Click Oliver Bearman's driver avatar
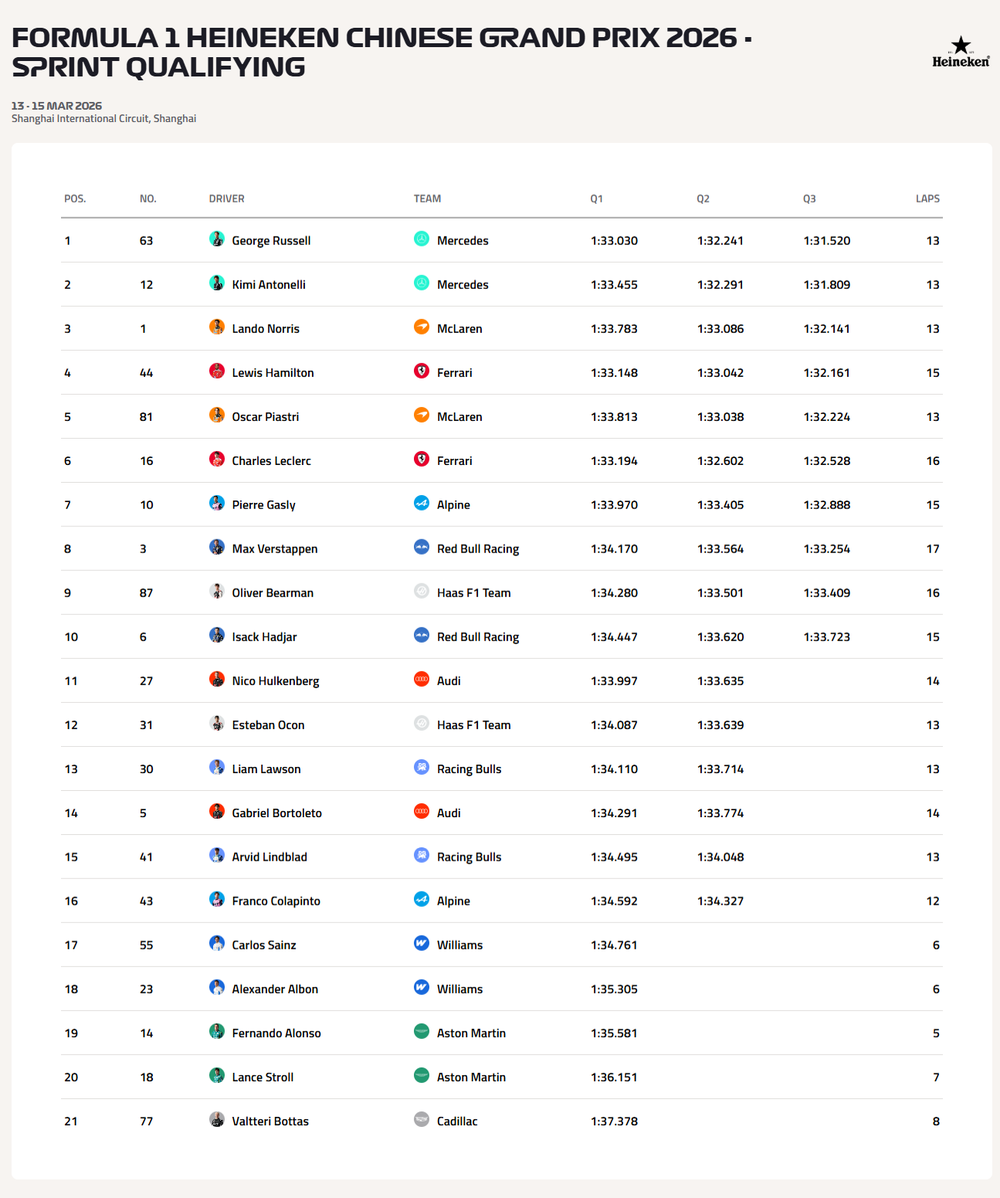This screenshot has width=1000, height=1198. 217,591
